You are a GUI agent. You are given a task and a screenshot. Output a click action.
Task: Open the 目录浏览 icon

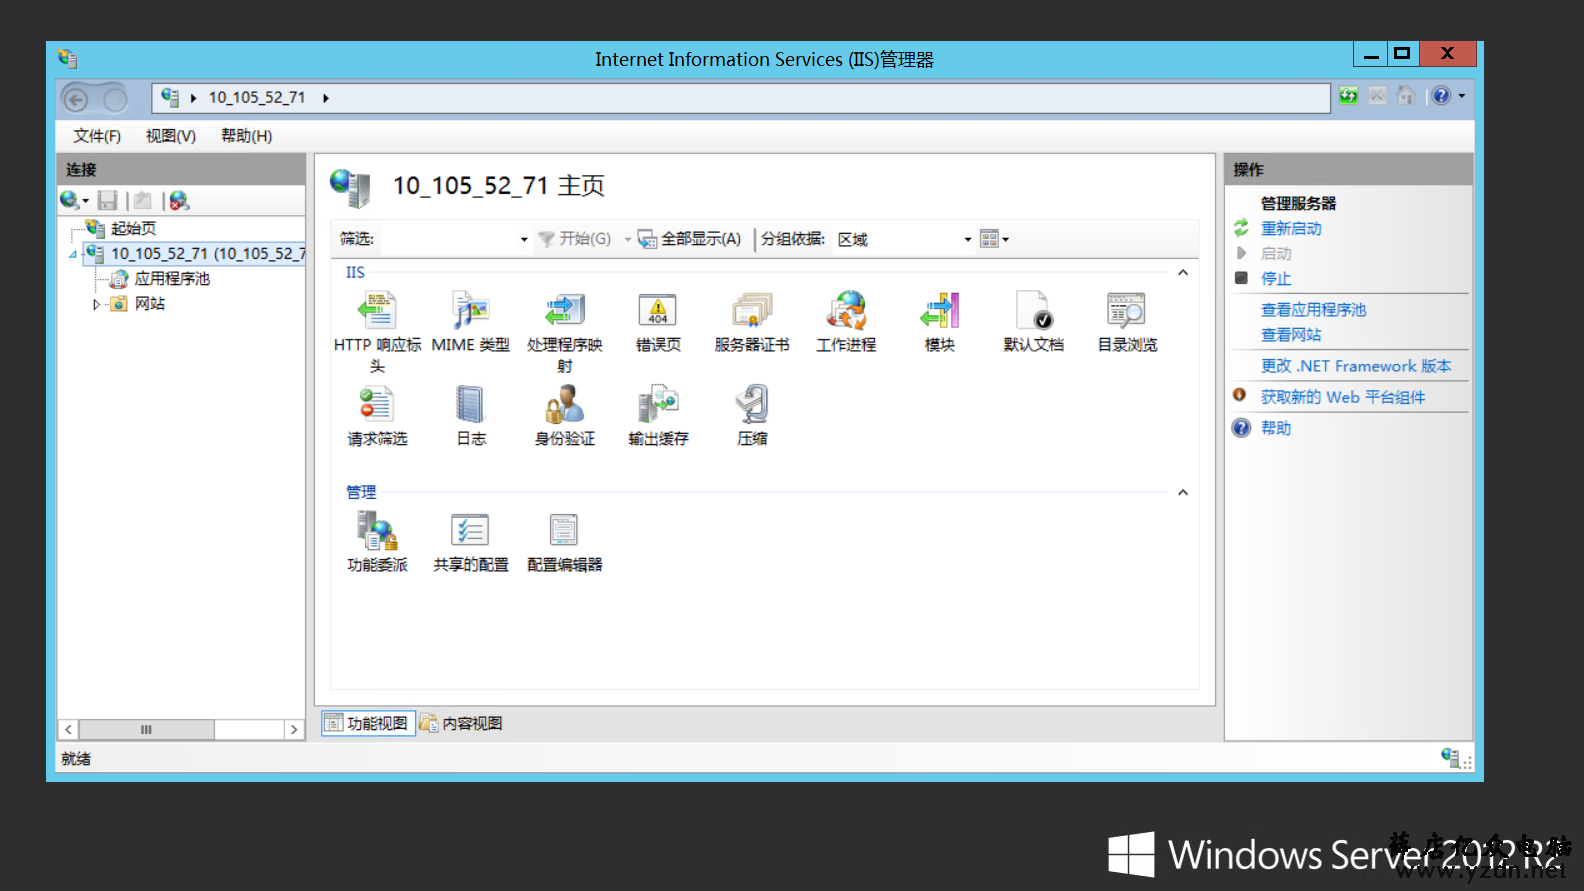click(x=1127, y=312)
